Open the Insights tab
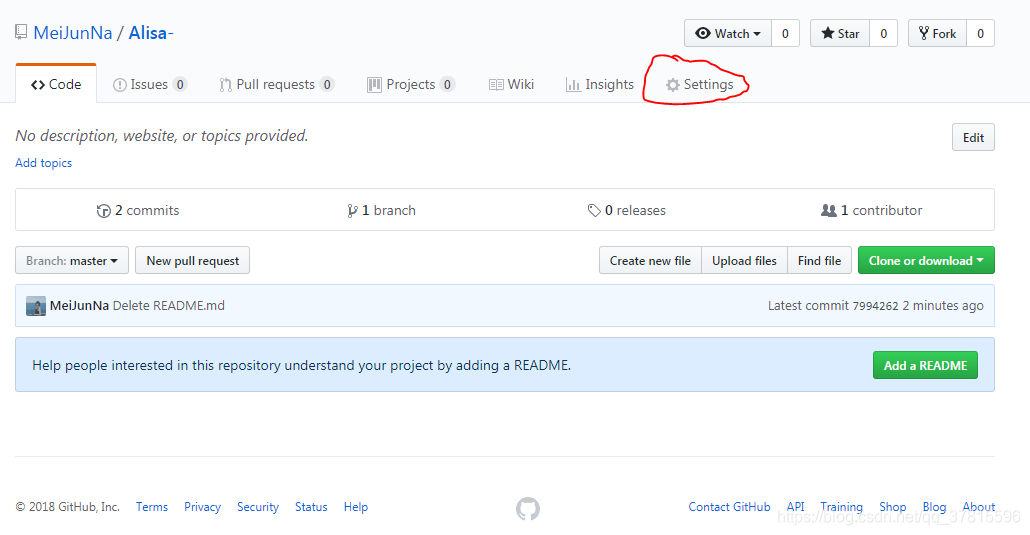This screenshot has height=535, width=1030. pyautogui.click(x=600, y=84)
